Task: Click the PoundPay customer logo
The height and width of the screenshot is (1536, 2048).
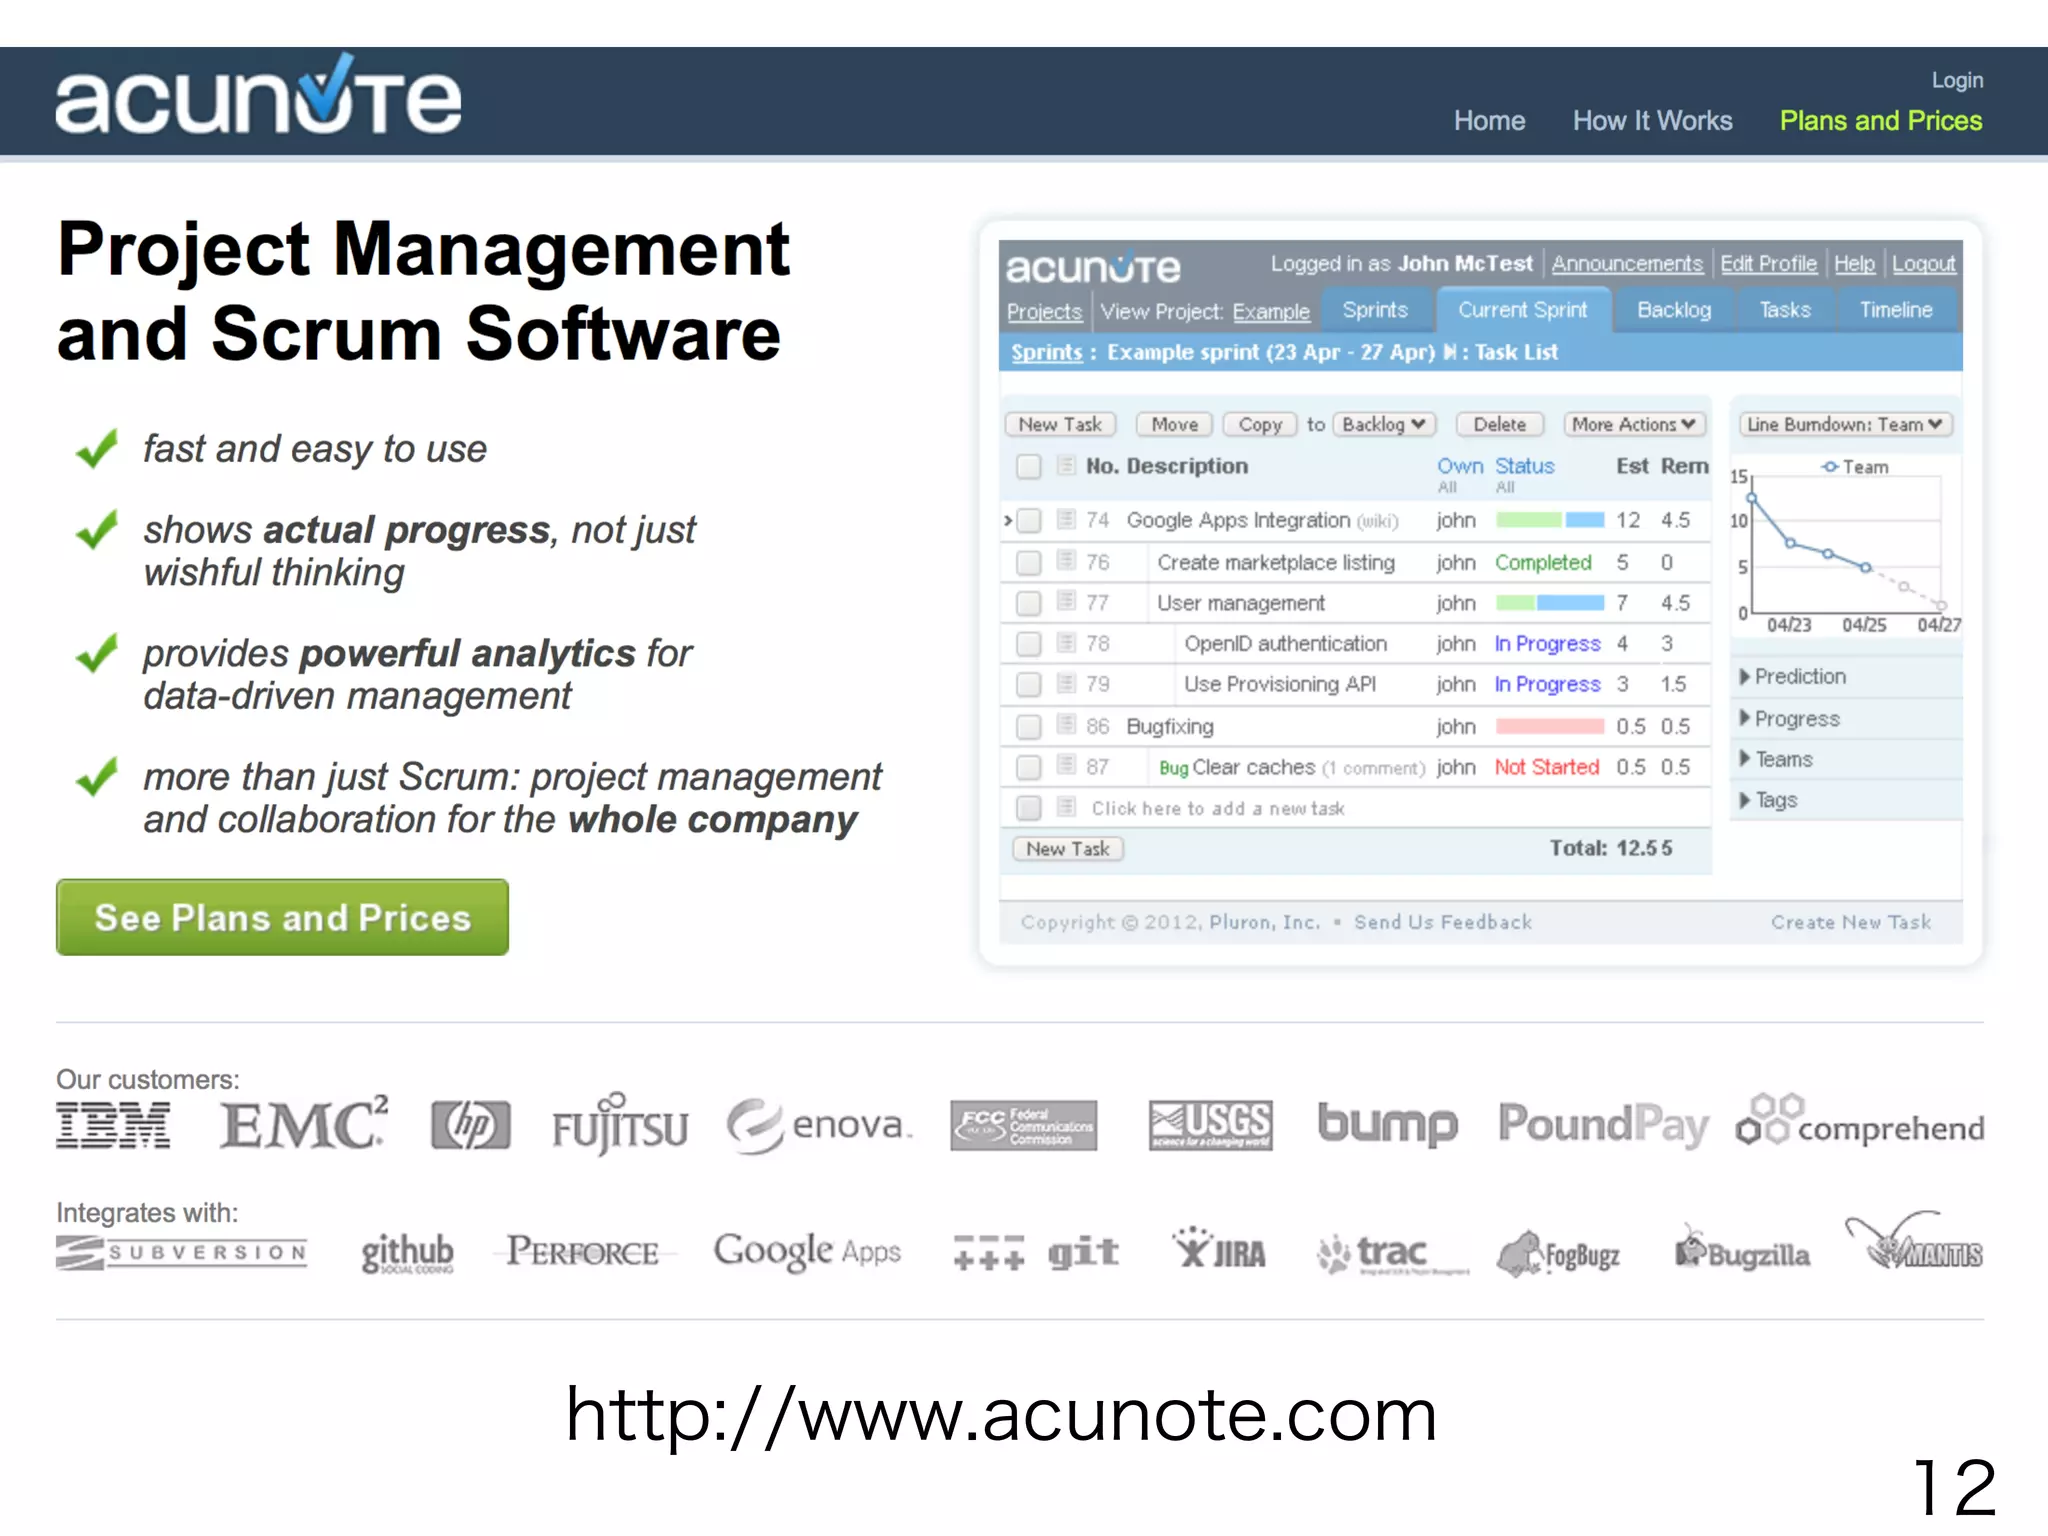Action: [1603, 1126]
